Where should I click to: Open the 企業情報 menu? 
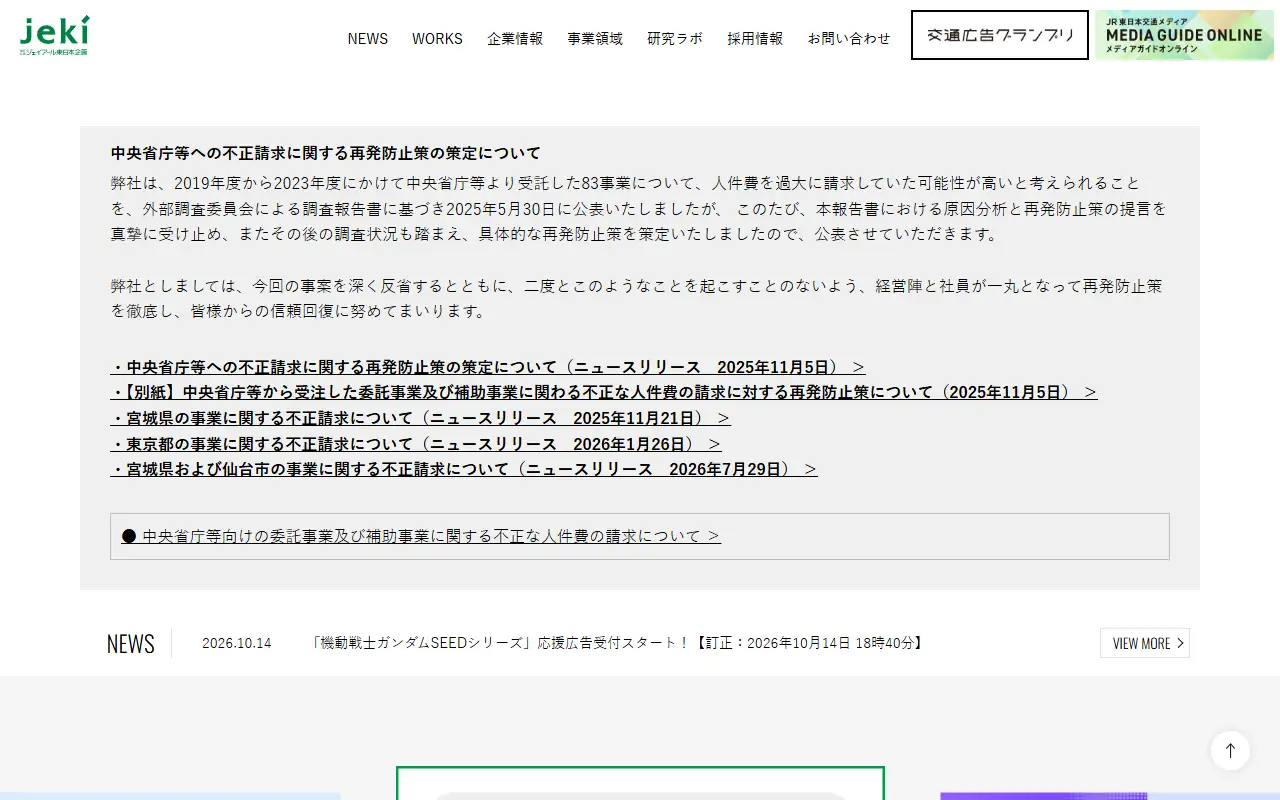pos(515,38)
